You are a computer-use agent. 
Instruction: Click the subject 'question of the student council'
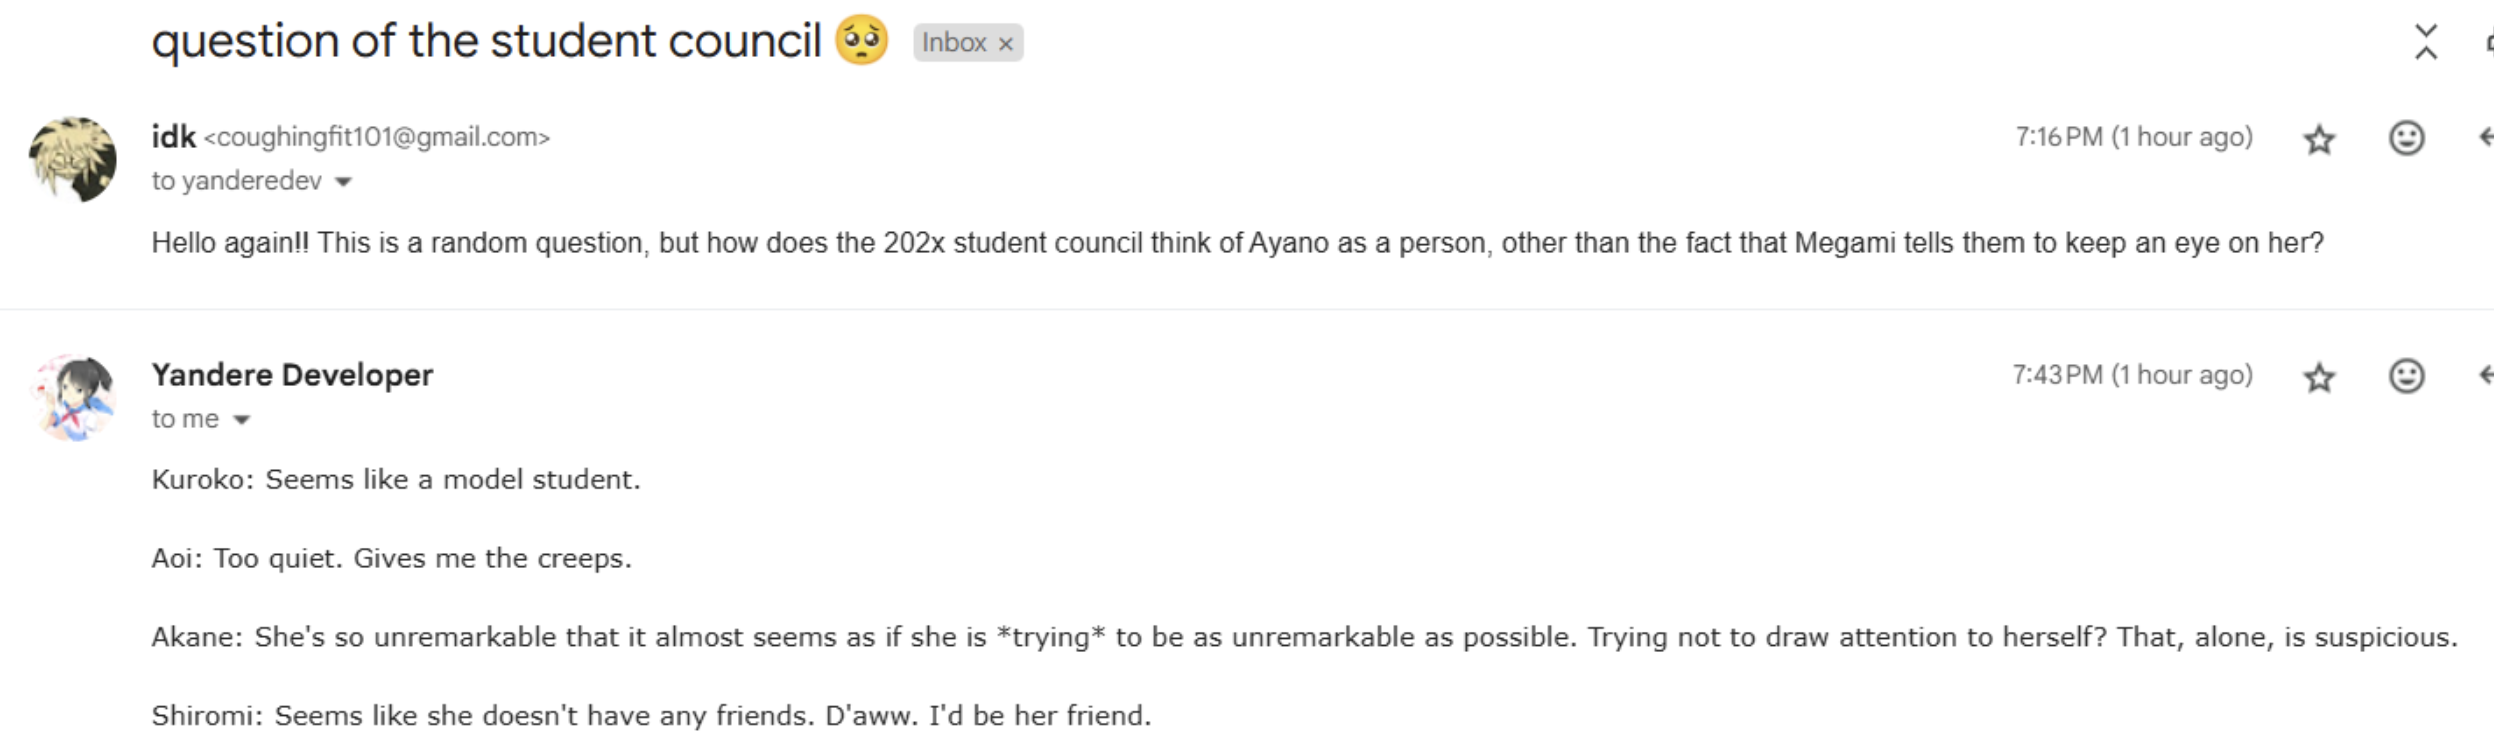click(x=486, y=41)
